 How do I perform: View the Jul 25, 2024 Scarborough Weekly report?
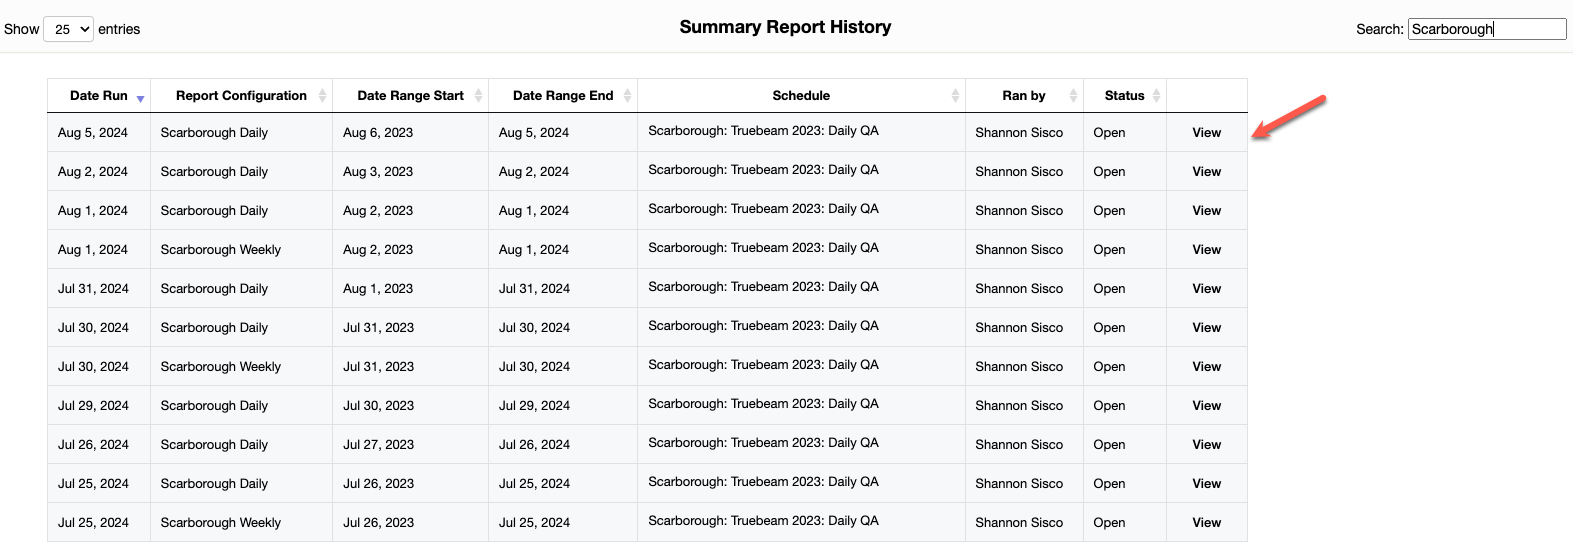[x=1206, y=523]
